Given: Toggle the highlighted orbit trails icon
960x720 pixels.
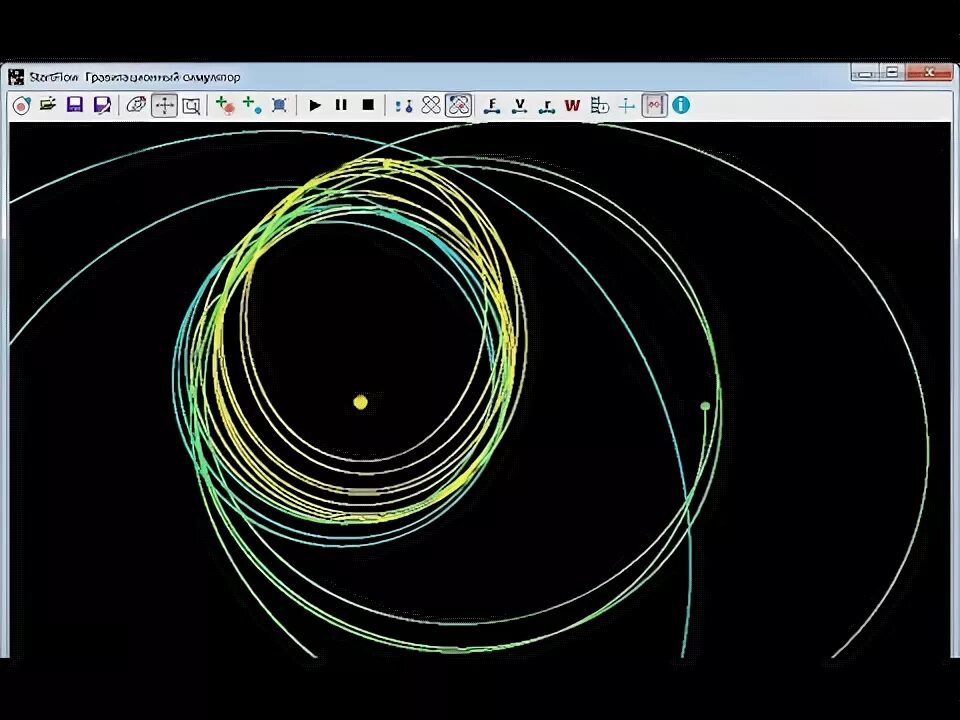Looking at the screenshot, I should 459,105.
